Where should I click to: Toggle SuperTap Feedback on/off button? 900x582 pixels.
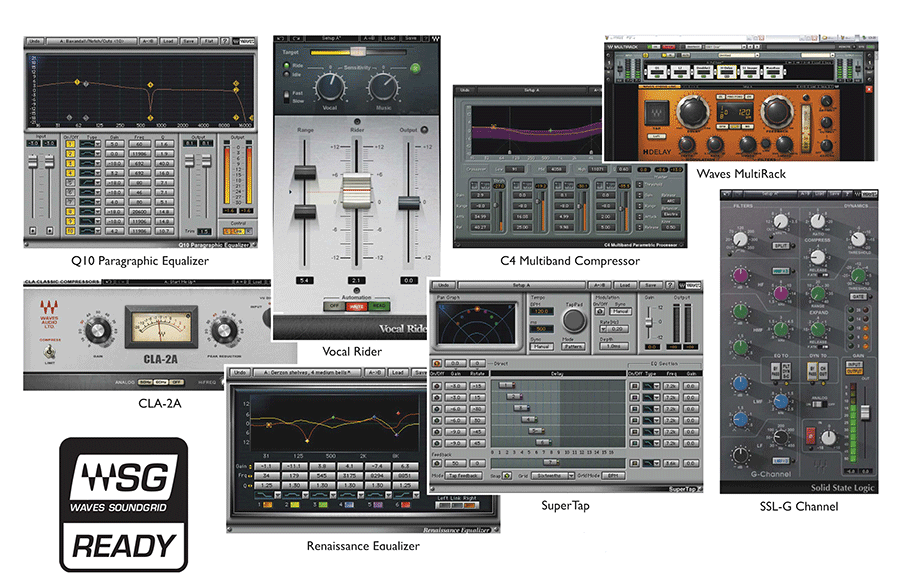(437, 463)
